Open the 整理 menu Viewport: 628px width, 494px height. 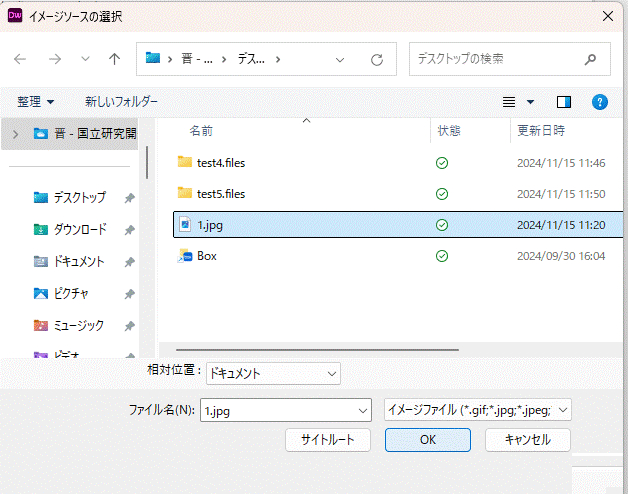[35, 102]
